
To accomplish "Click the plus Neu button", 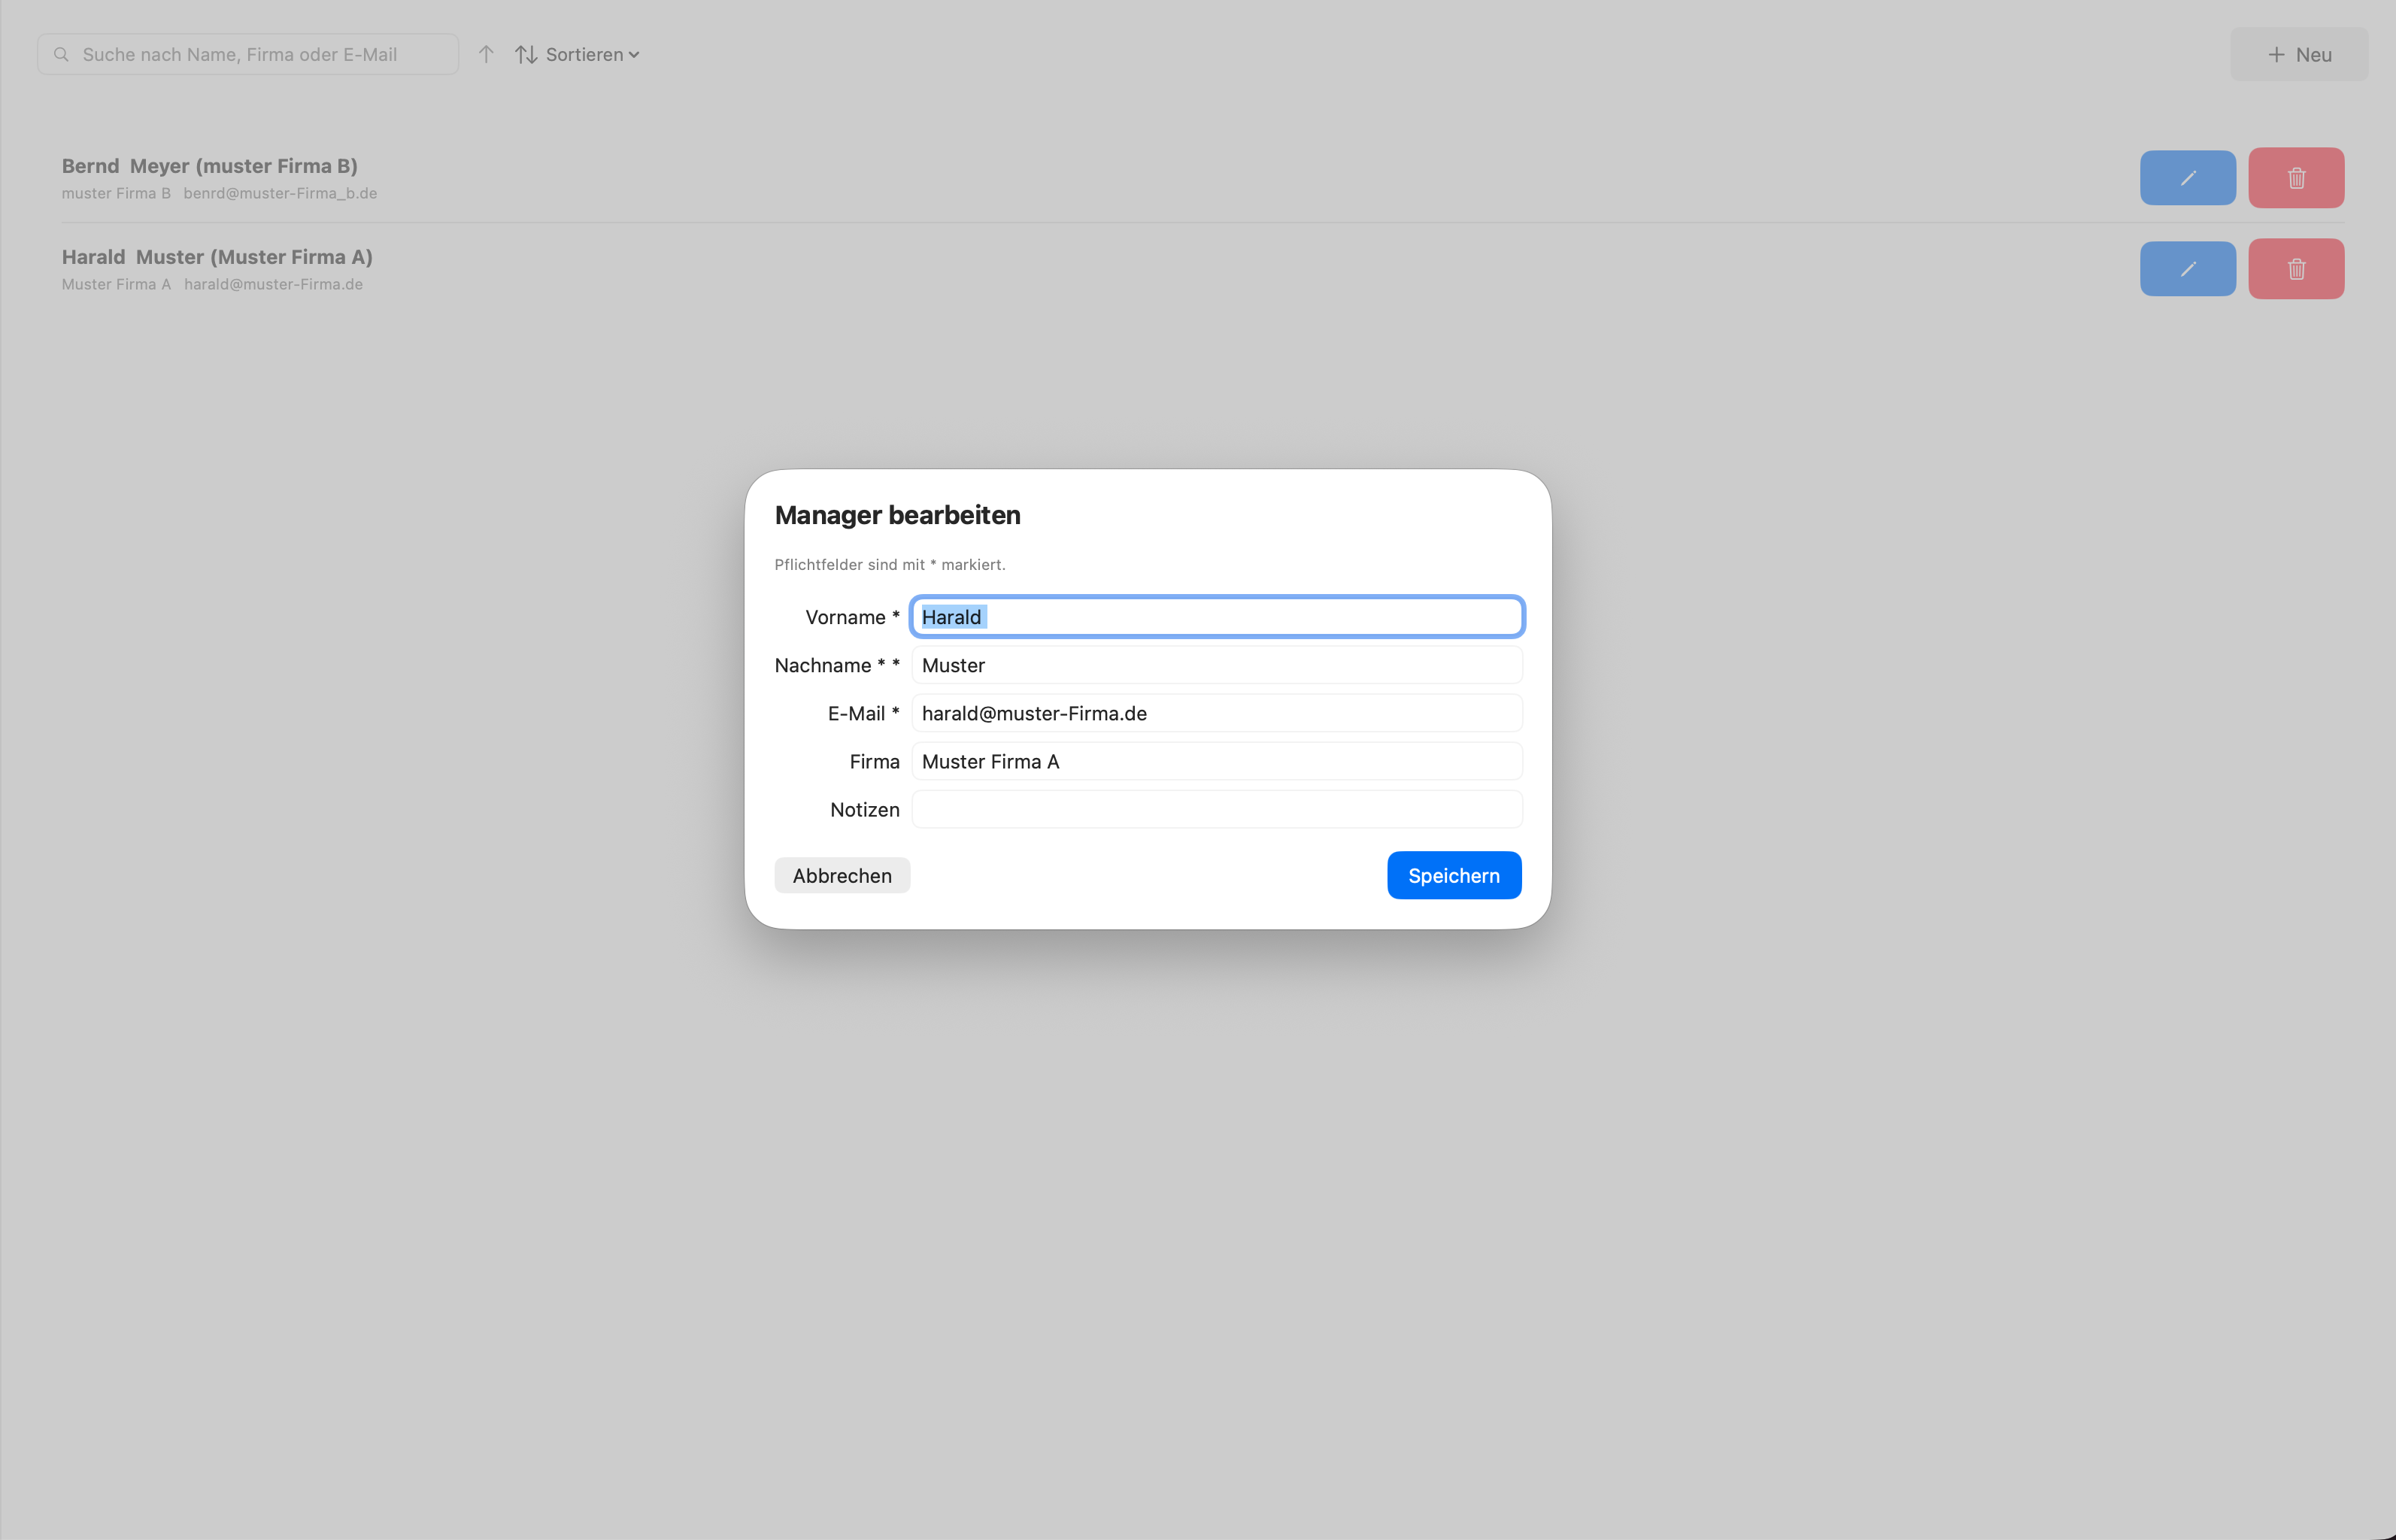I will click(x=2298, y=55).
